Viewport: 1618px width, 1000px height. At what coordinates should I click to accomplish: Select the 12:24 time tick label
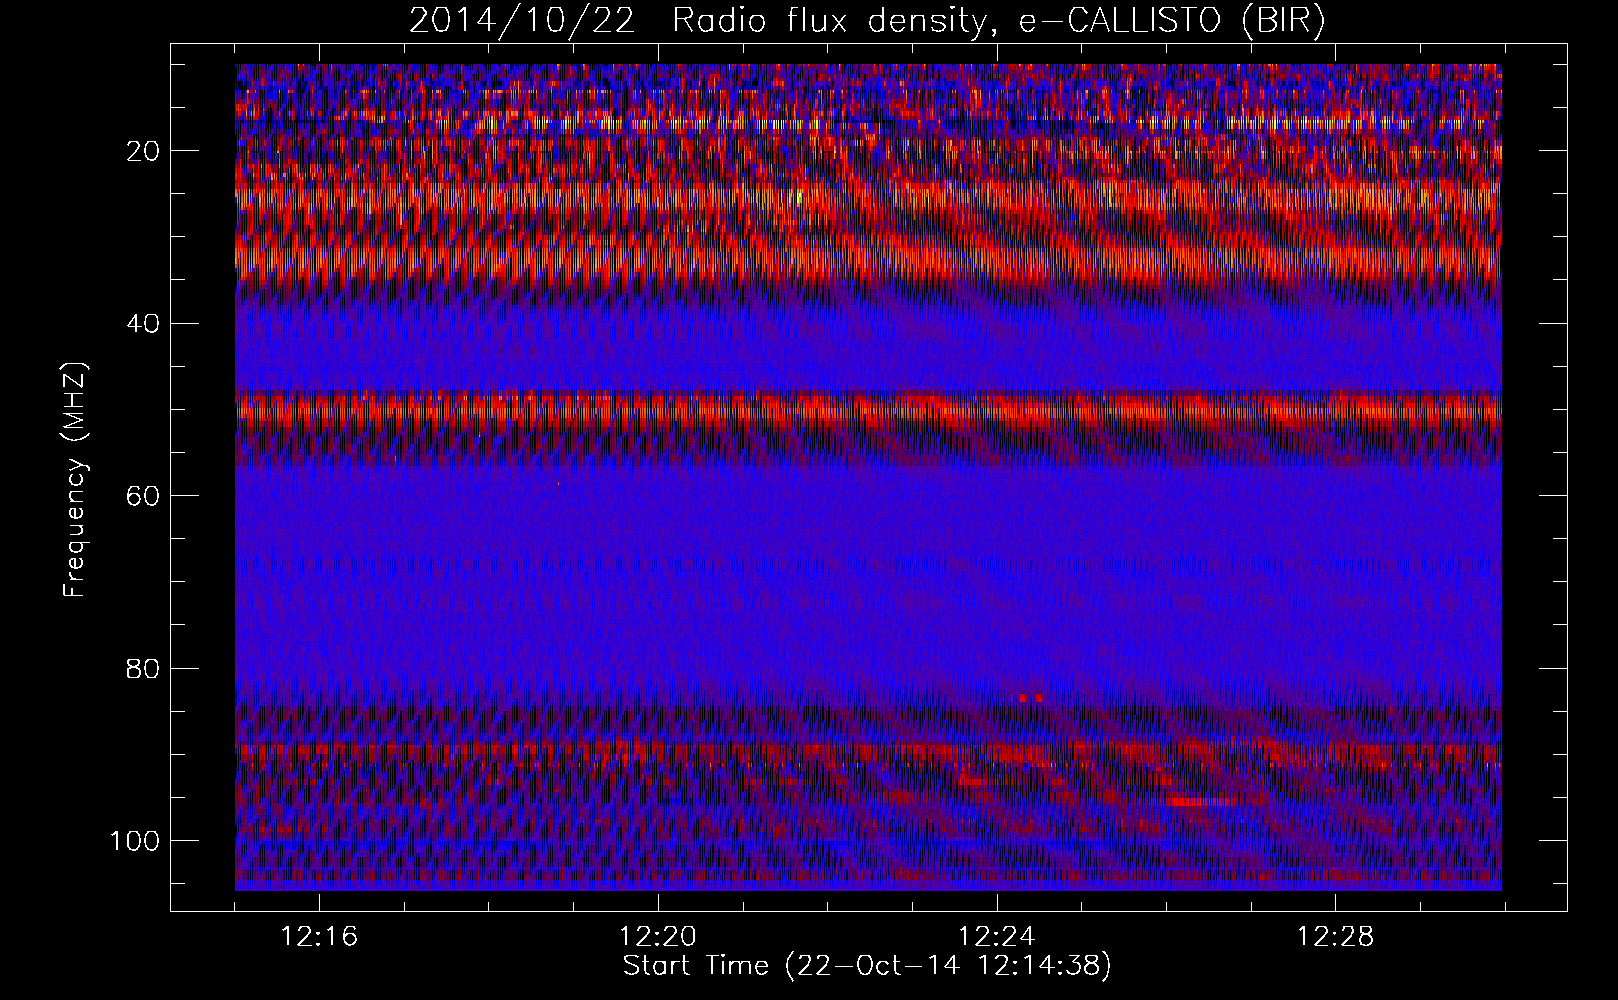[996, 937]
